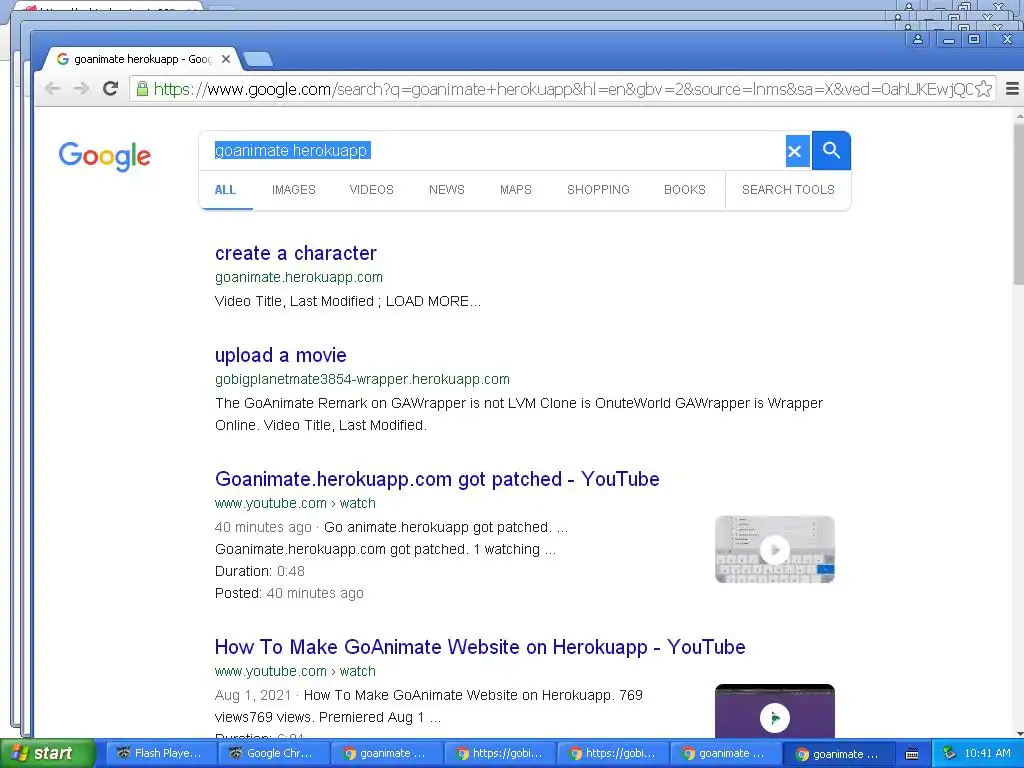
Task: Click the browser back arrow
Action: (52, 88)
